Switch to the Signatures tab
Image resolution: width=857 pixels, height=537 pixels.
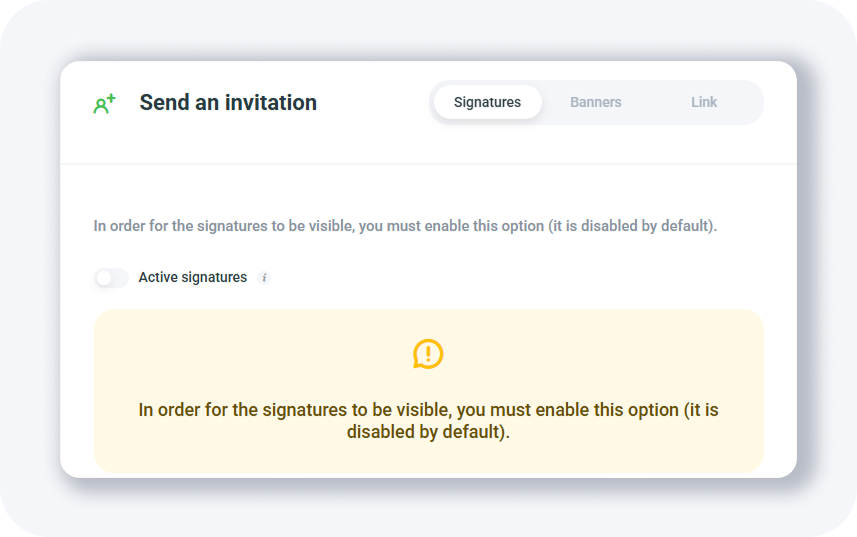[487, 102]
